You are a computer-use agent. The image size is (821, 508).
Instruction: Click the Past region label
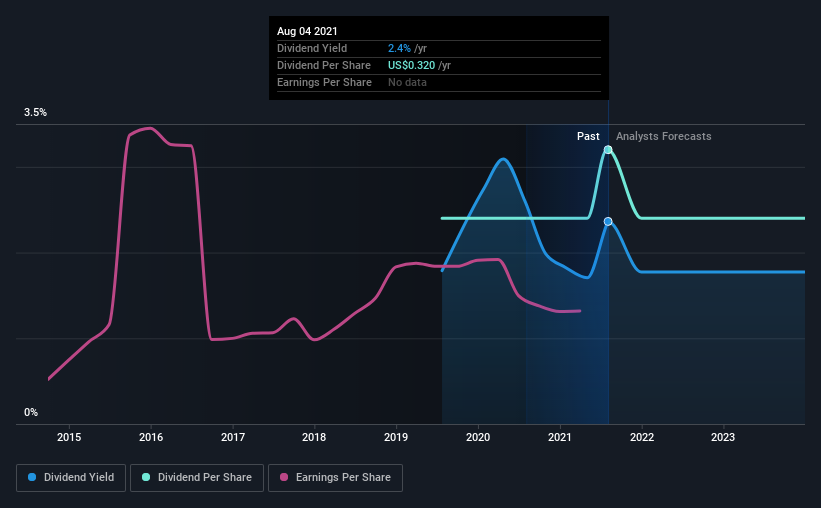588,136
